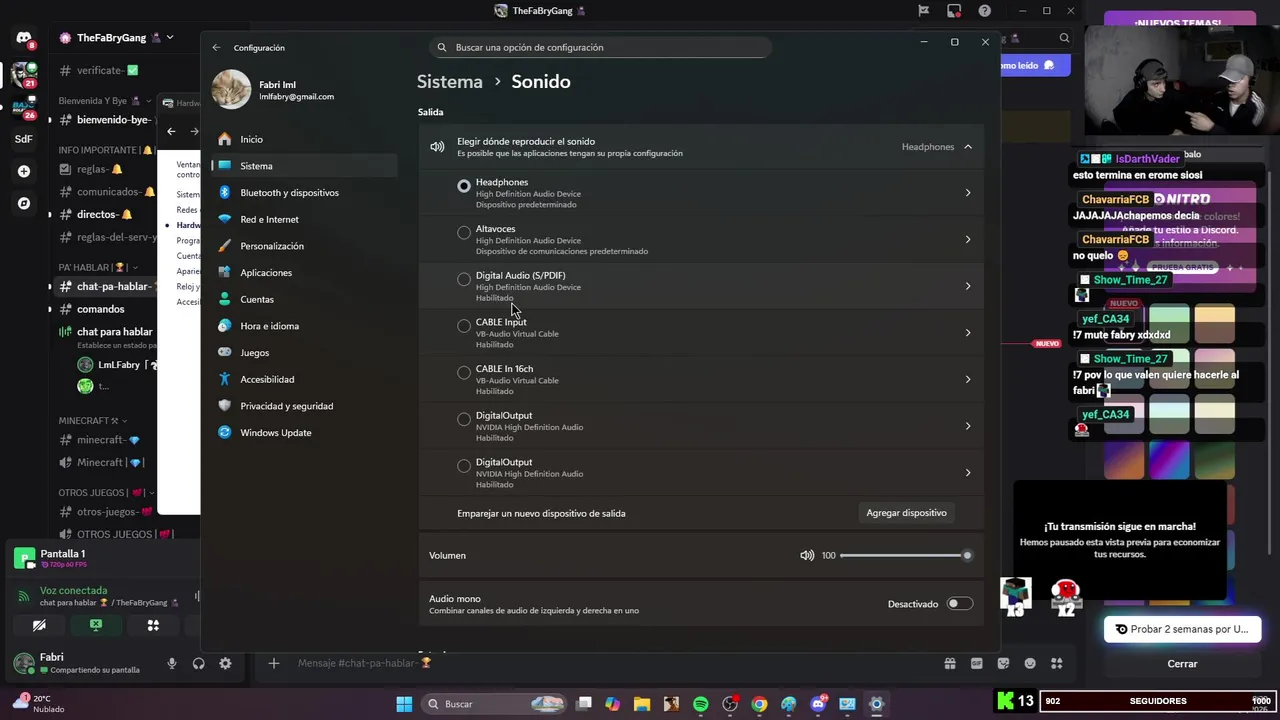Viewport: 1280px width, 720px height.
Task: Click Probar 2 semanas Nitro button
Action: pyautogui.click(x=1182, y=629)
